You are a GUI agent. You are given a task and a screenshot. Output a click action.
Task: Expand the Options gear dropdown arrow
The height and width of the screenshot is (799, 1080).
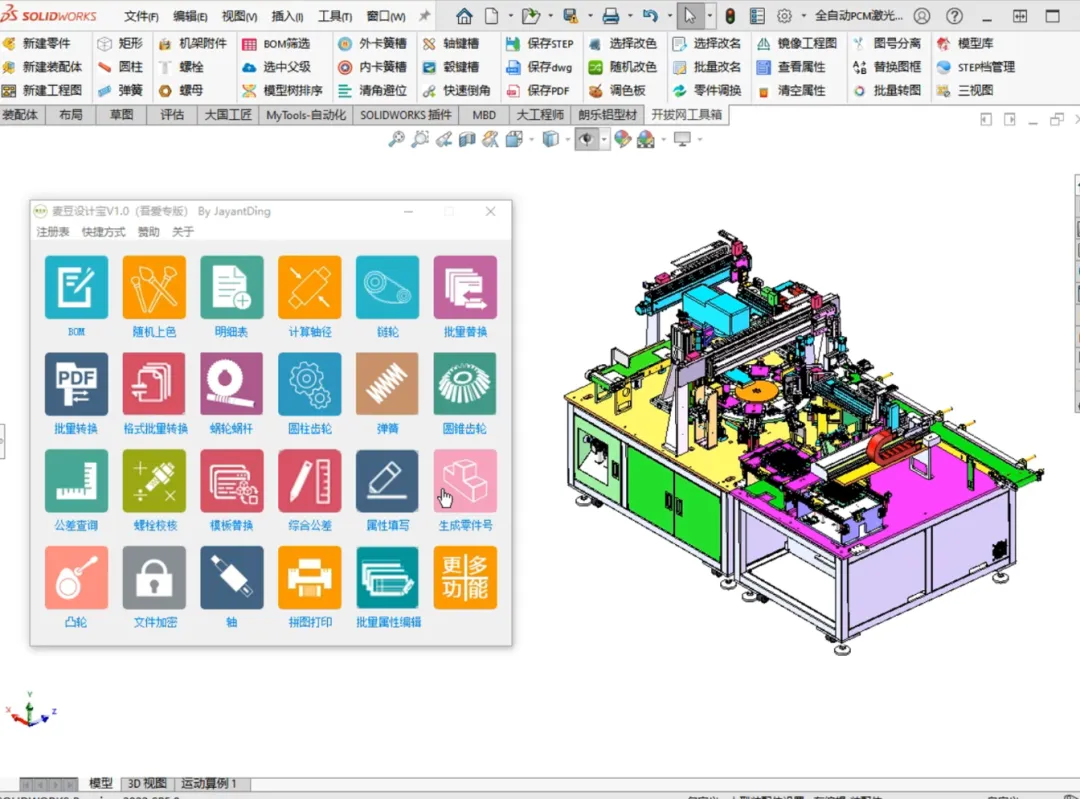803,16
